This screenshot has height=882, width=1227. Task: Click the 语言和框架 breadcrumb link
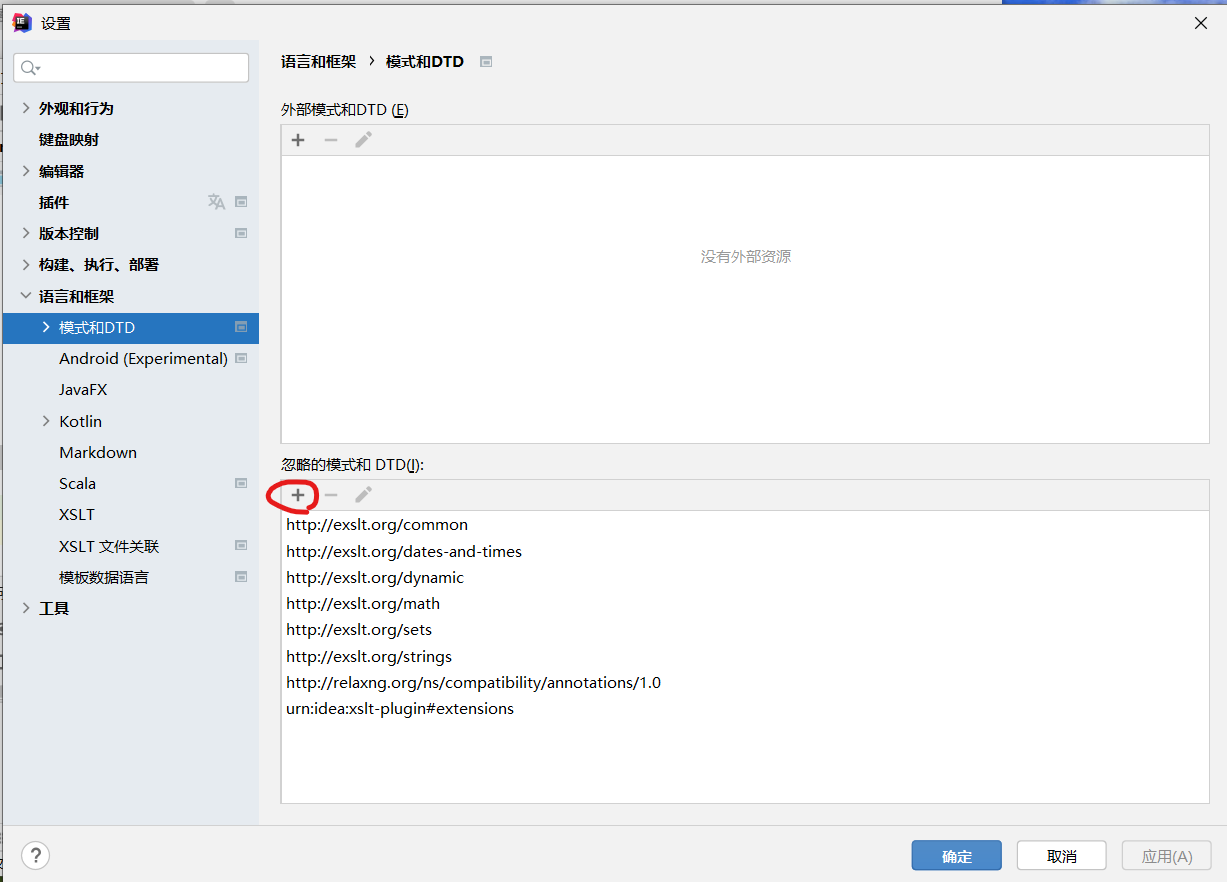319,61
